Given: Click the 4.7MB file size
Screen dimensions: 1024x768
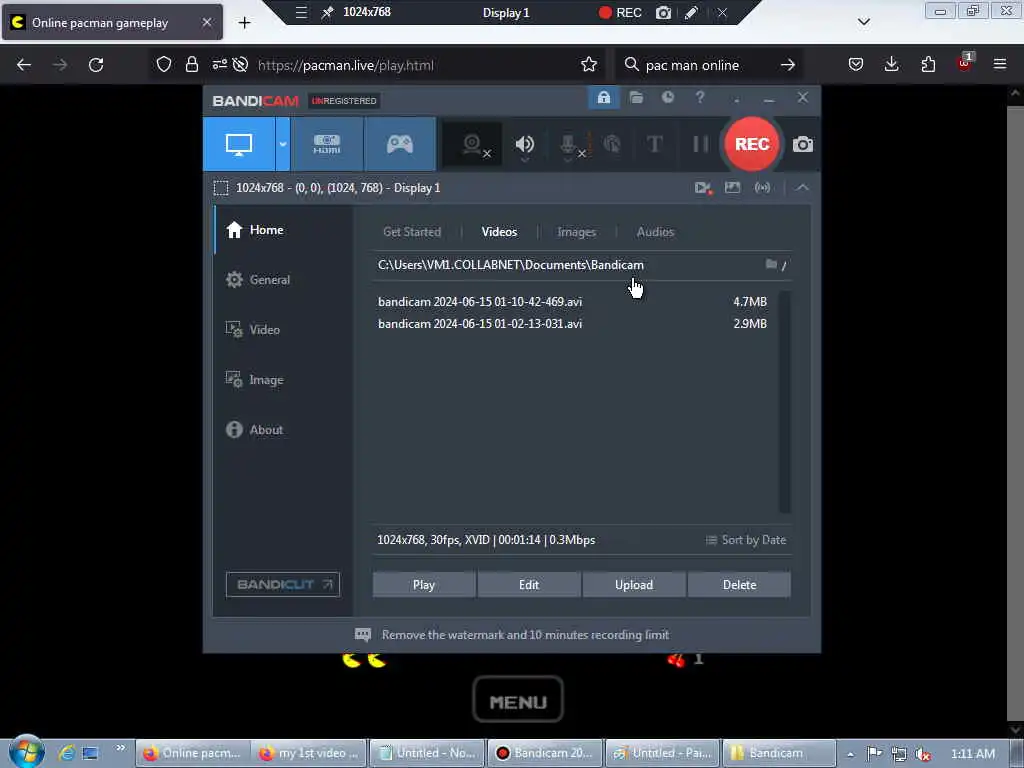Looking at the screenshot, I should pos(750,302).
